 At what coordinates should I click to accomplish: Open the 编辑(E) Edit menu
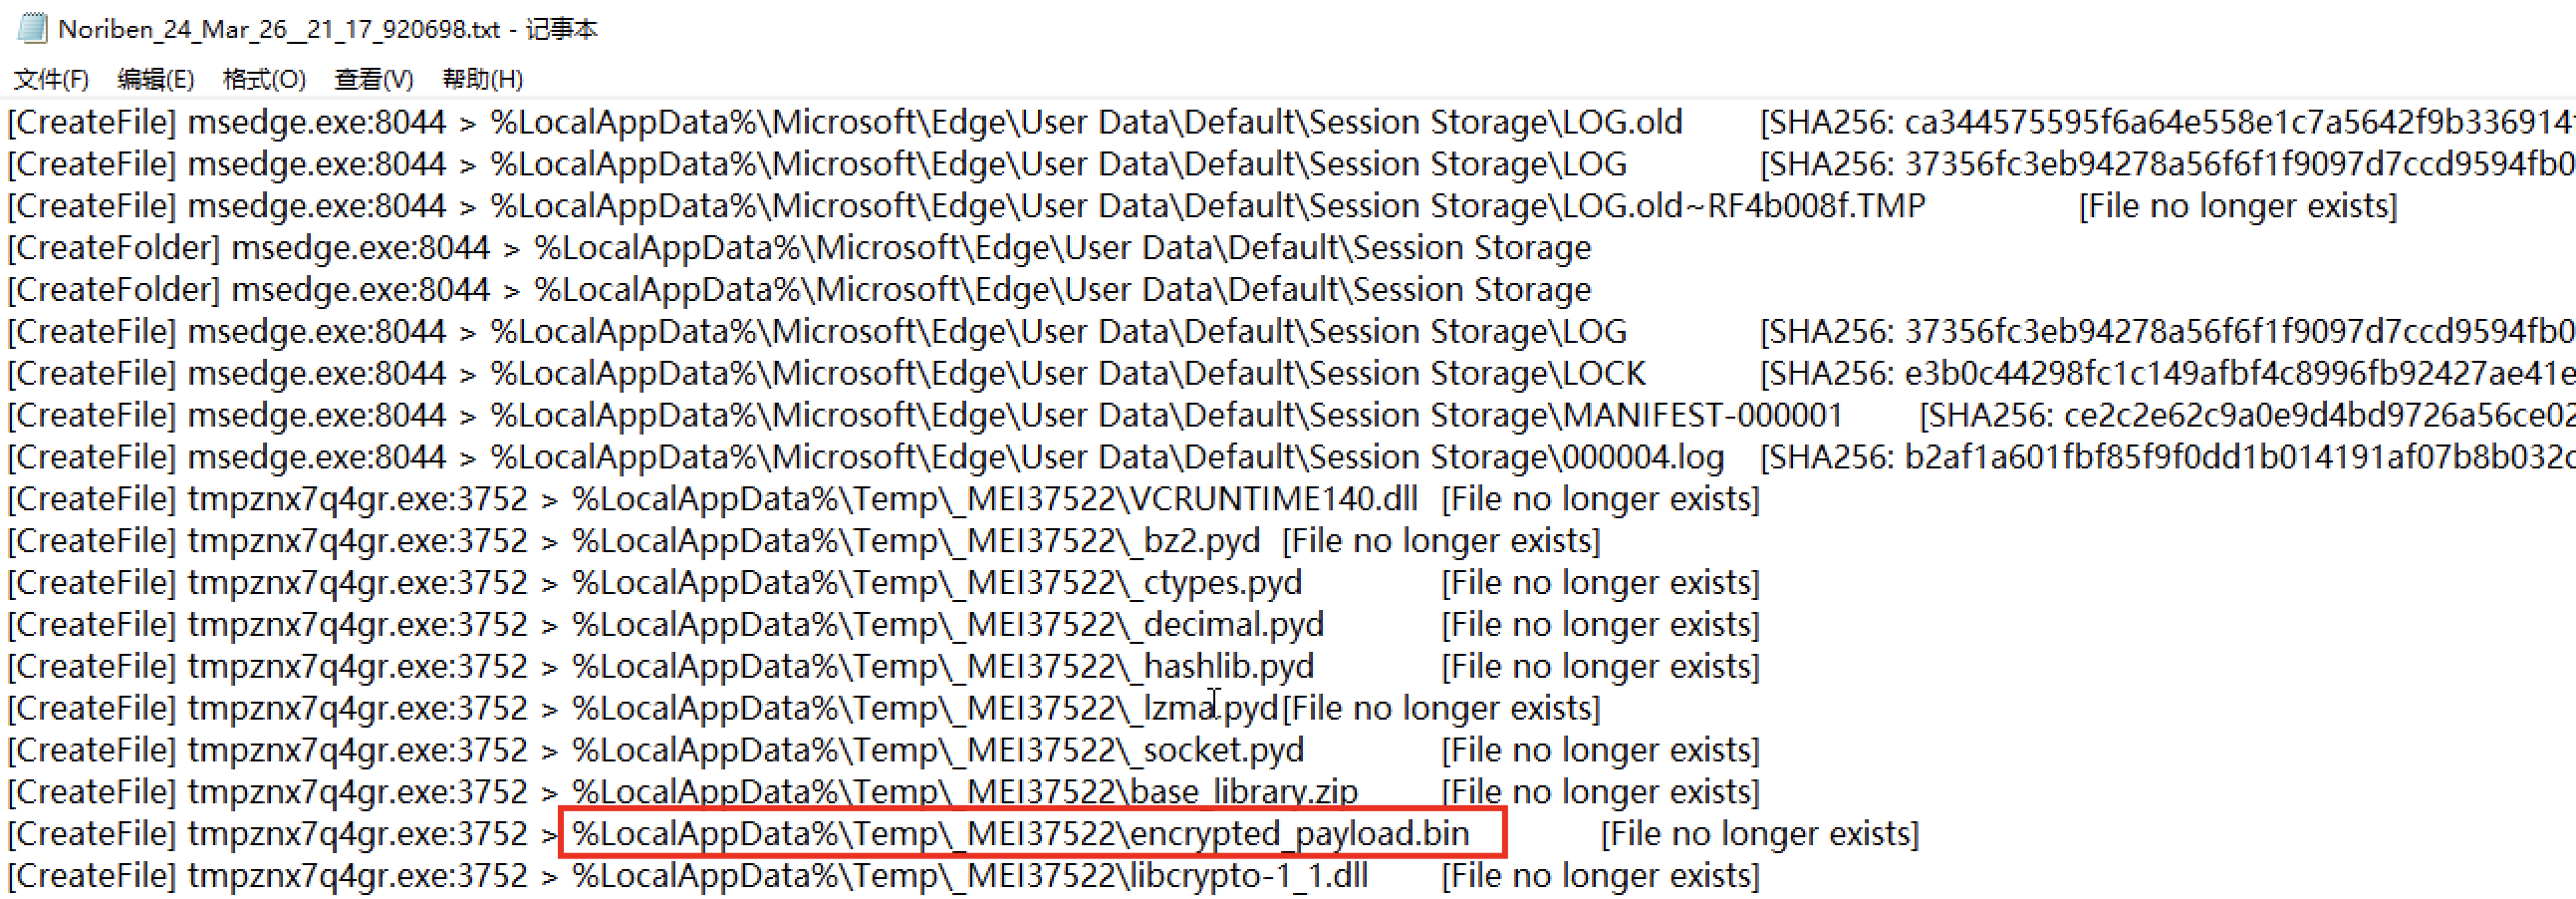(155, 79)
